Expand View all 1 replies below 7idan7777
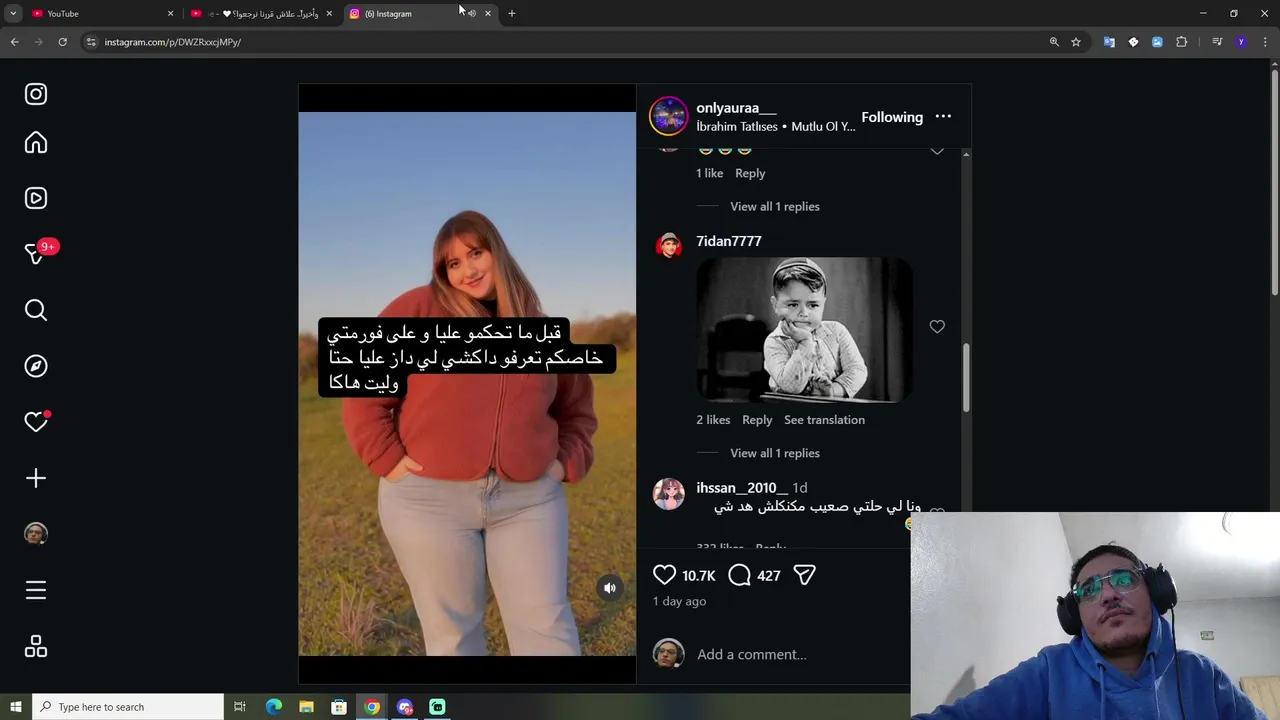Screen dimensions: 1280x720 point(775,453)
